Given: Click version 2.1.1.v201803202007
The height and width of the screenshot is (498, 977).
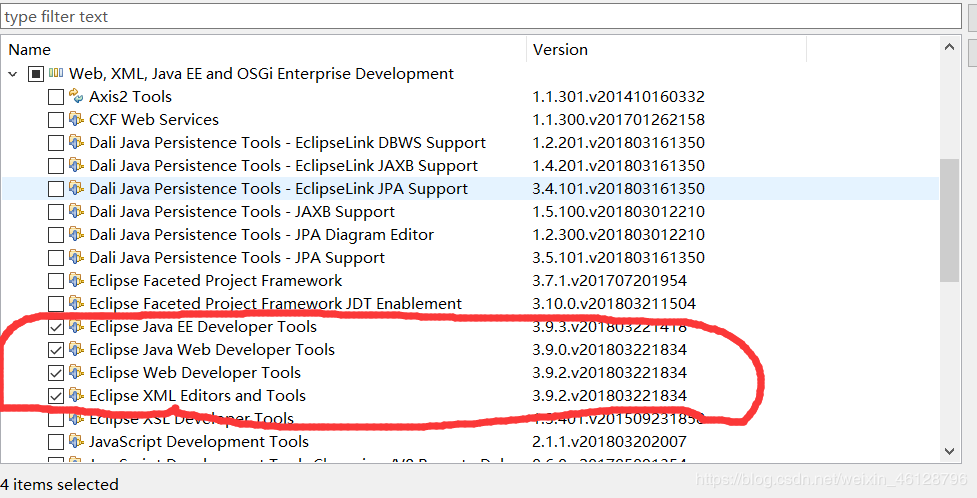Looking at the screenshot, I should click(x=609, y=443).
